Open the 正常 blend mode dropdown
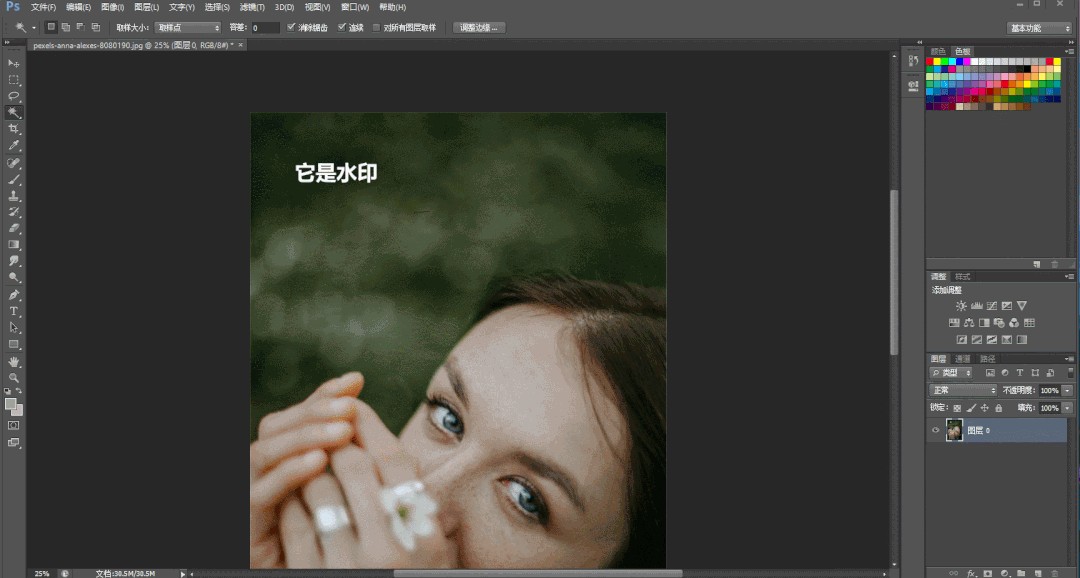Screen dimensions: 1080x578 pos(963,390)
